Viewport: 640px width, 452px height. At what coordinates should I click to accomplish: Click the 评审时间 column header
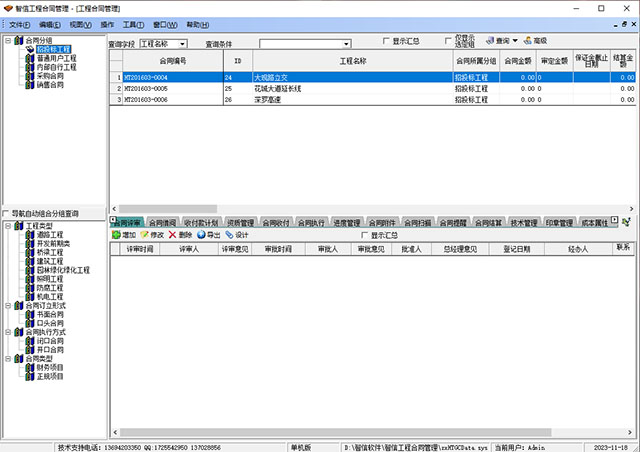pos(140,249)
